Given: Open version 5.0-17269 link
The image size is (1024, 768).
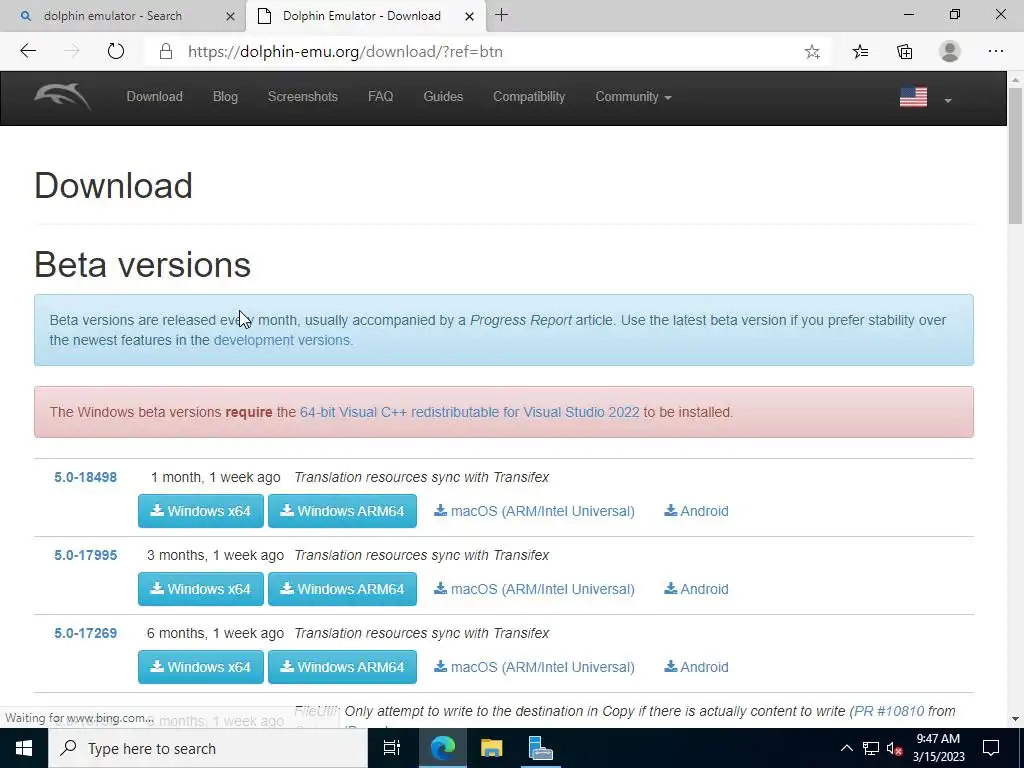Looking at the screenshot, I should [x=86, y=633].
